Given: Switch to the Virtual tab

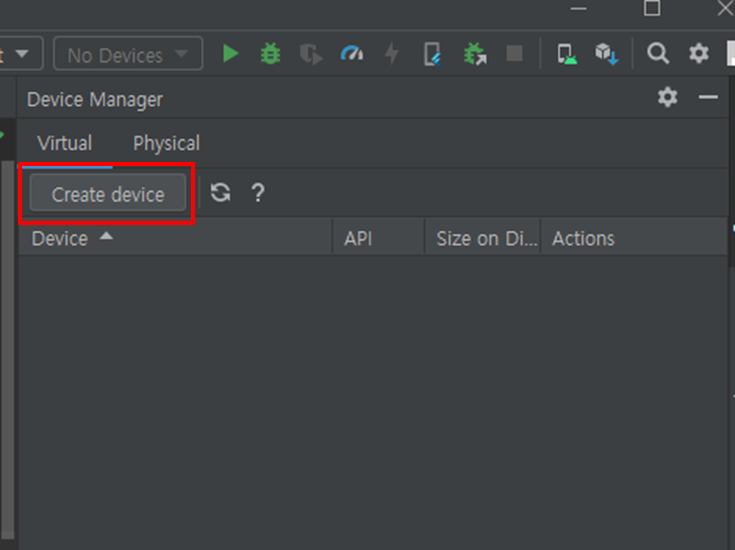Looking at the screenshot, I should coord(65,143).
